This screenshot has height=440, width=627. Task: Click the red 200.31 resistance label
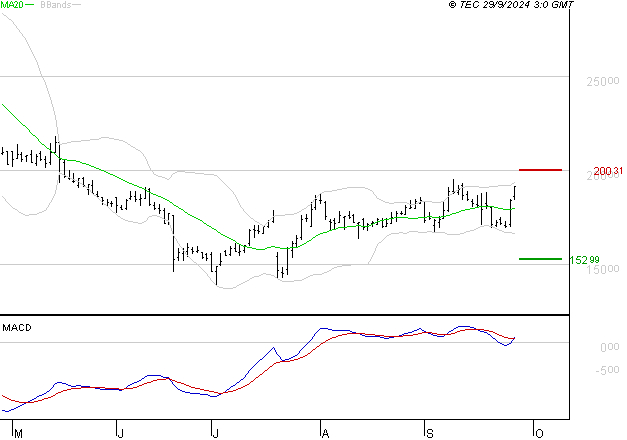[x=608, y=171]
